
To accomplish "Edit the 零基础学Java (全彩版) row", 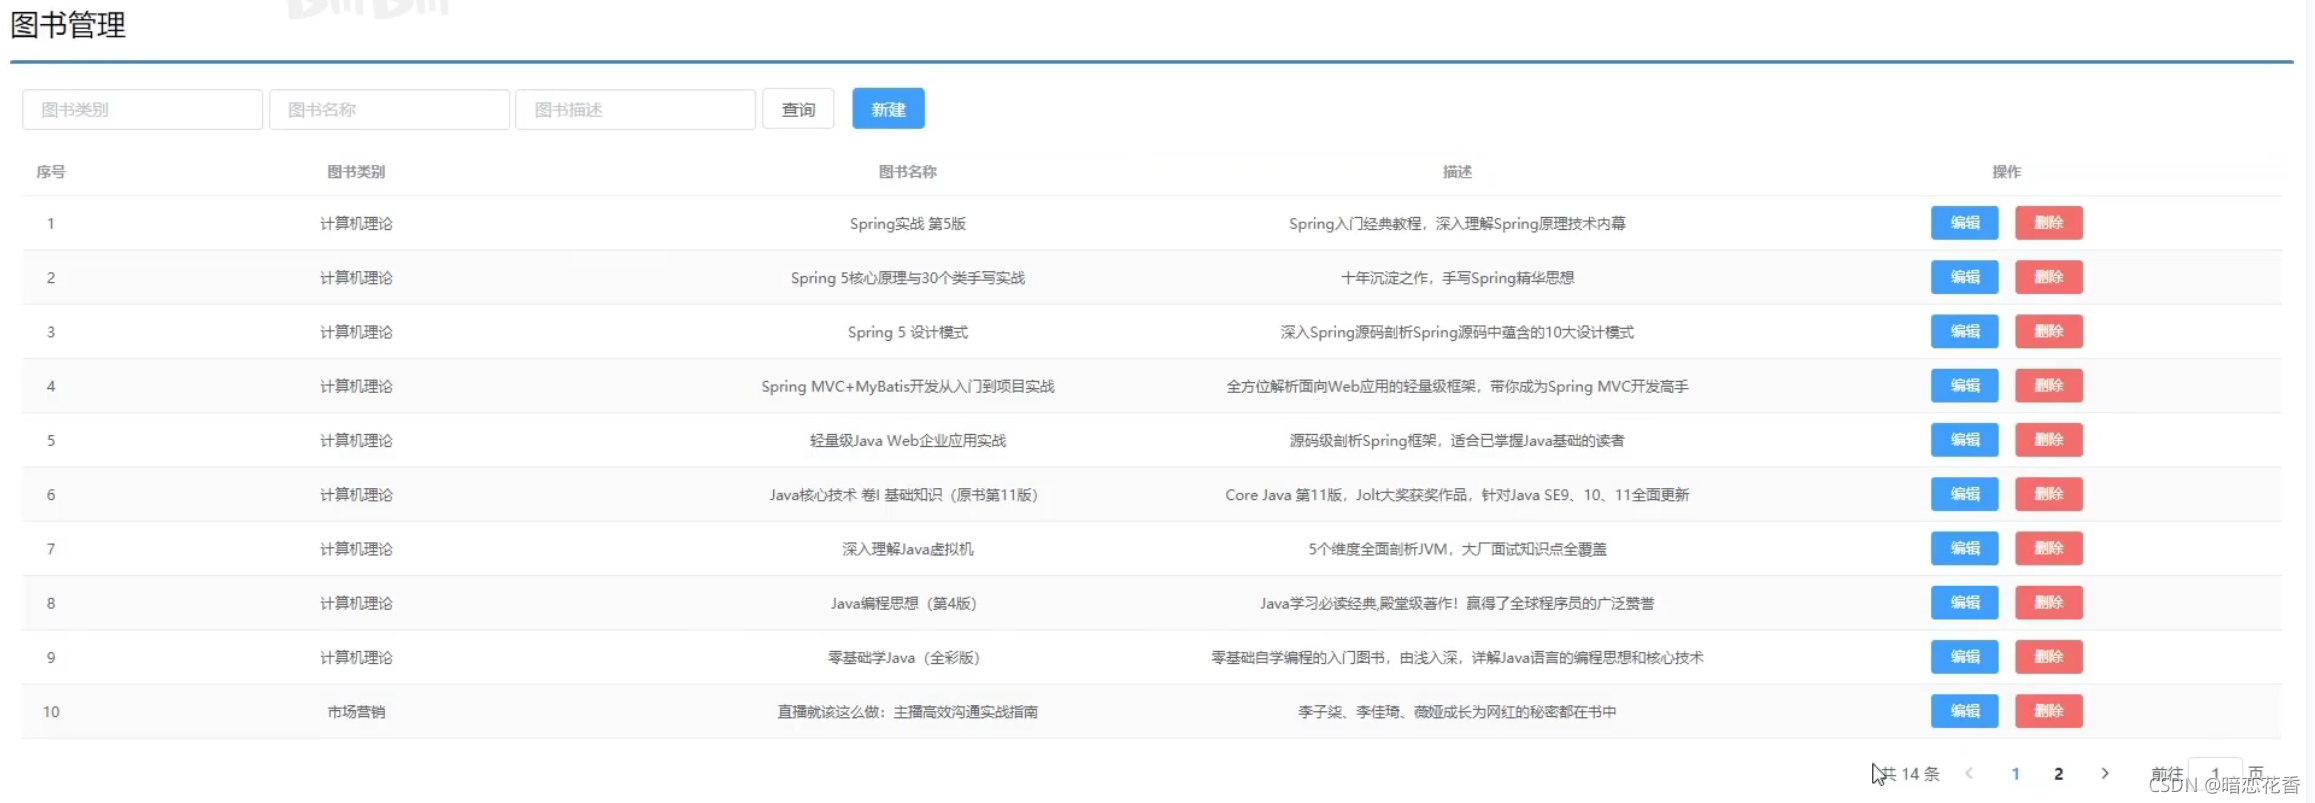I will tap(1963, 657).
